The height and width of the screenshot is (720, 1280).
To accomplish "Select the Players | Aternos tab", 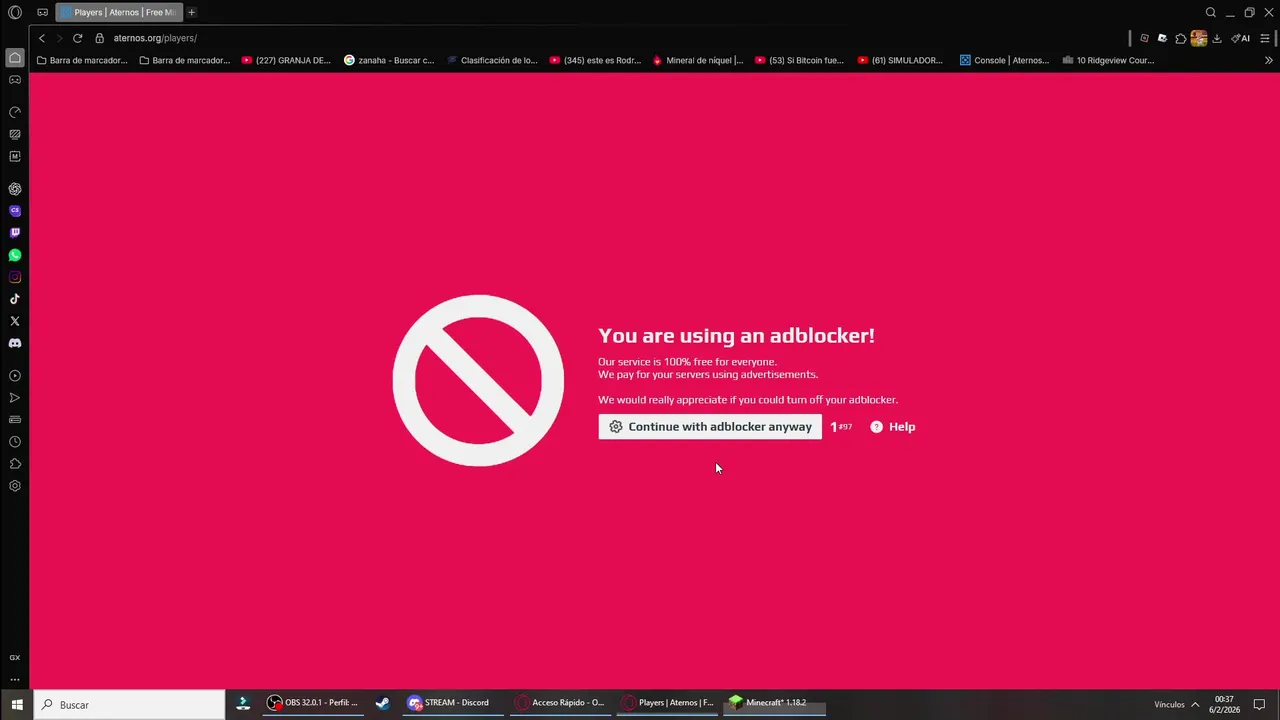I will click(x=118, y=12).
